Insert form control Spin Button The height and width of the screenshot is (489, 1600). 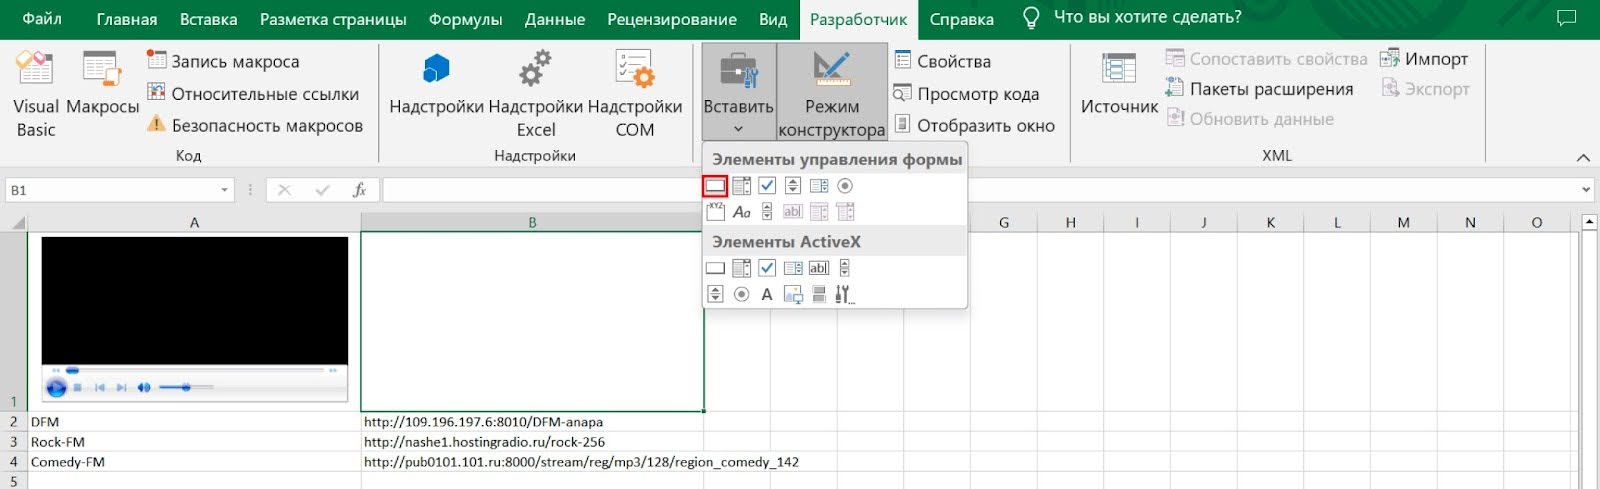tap(793, 185)
